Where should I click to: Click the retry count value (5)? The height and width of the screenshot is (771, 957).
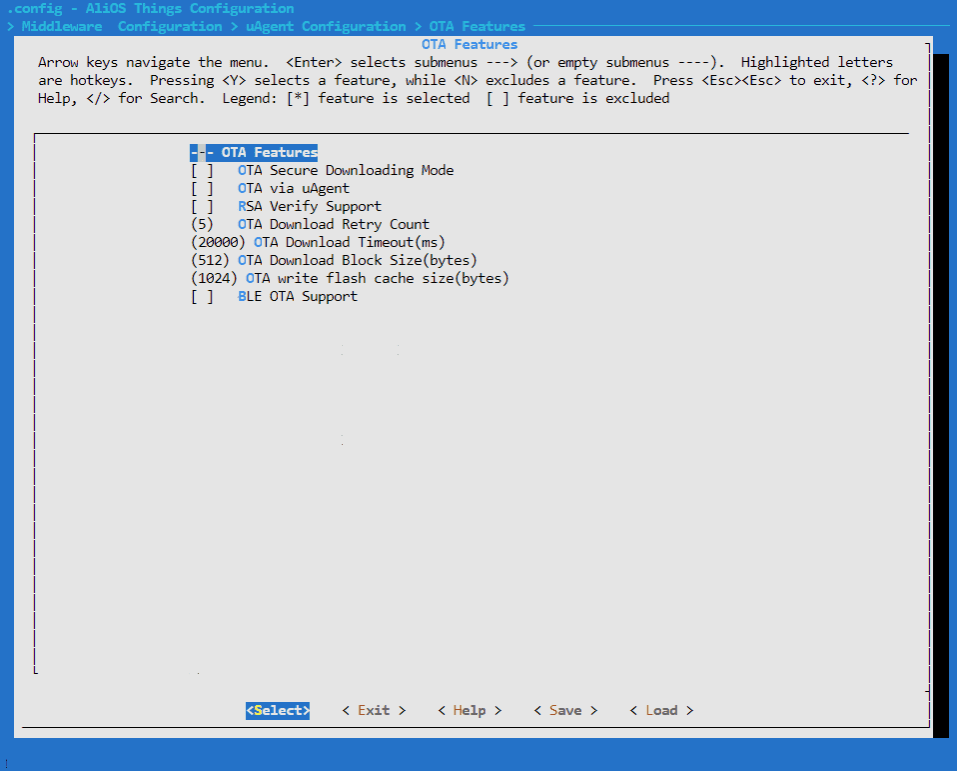(x=202, y=225)
